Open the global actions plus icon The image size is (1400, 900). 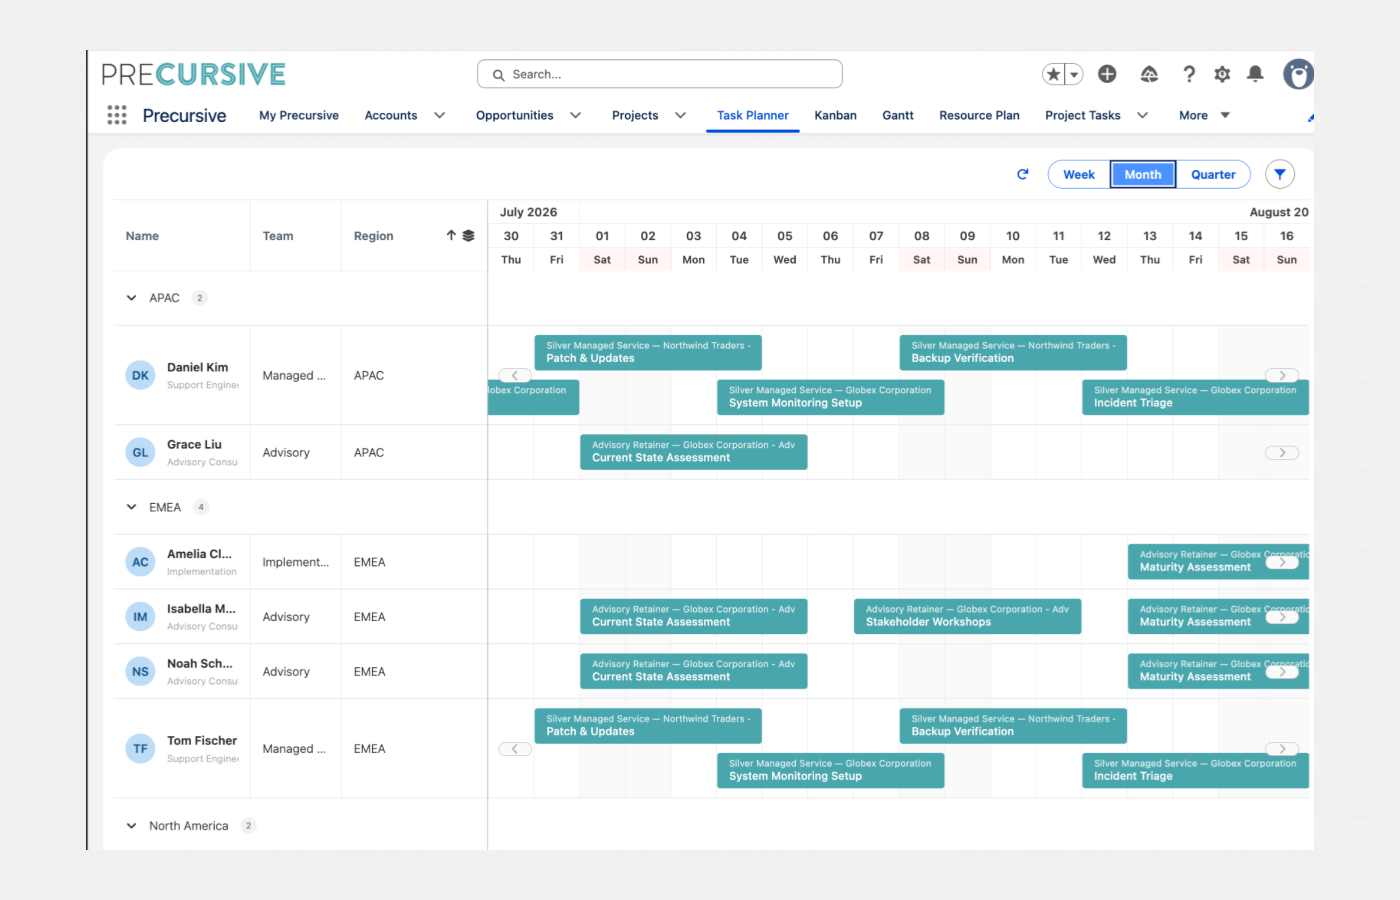[1107, 74]
